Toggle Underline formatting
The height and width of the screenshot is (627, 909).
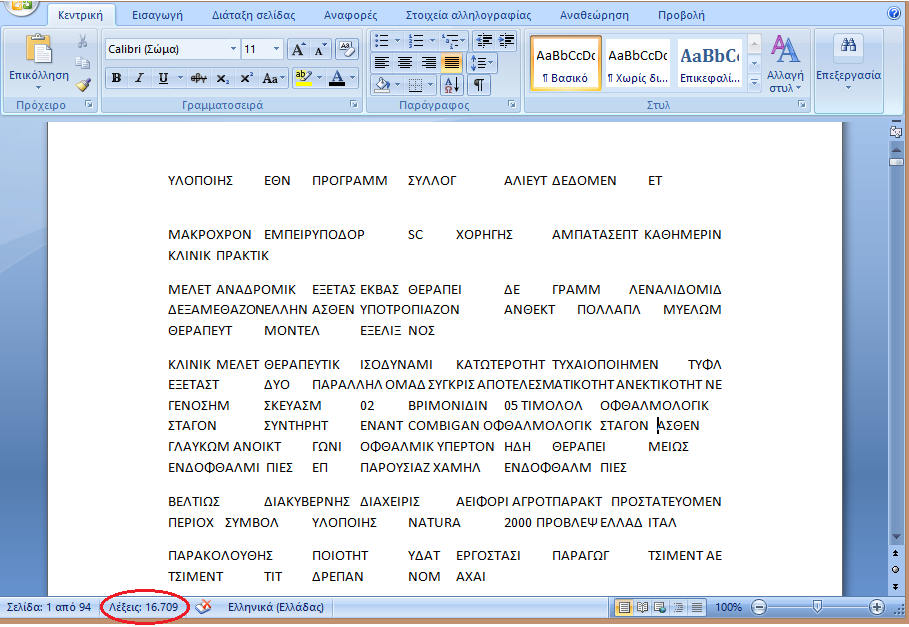click(163, 78)
